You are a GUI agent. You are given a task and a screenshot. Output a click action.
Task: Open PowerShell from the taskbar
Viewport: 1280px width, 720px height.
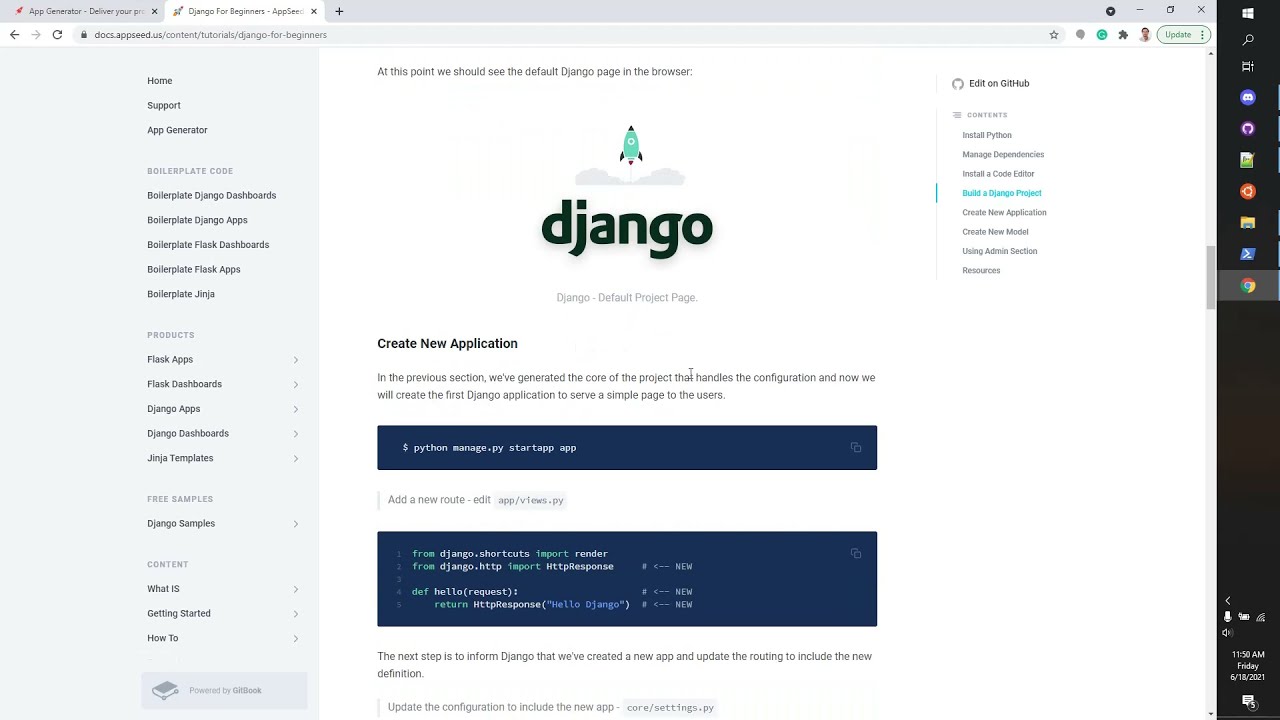point(1248,254)
